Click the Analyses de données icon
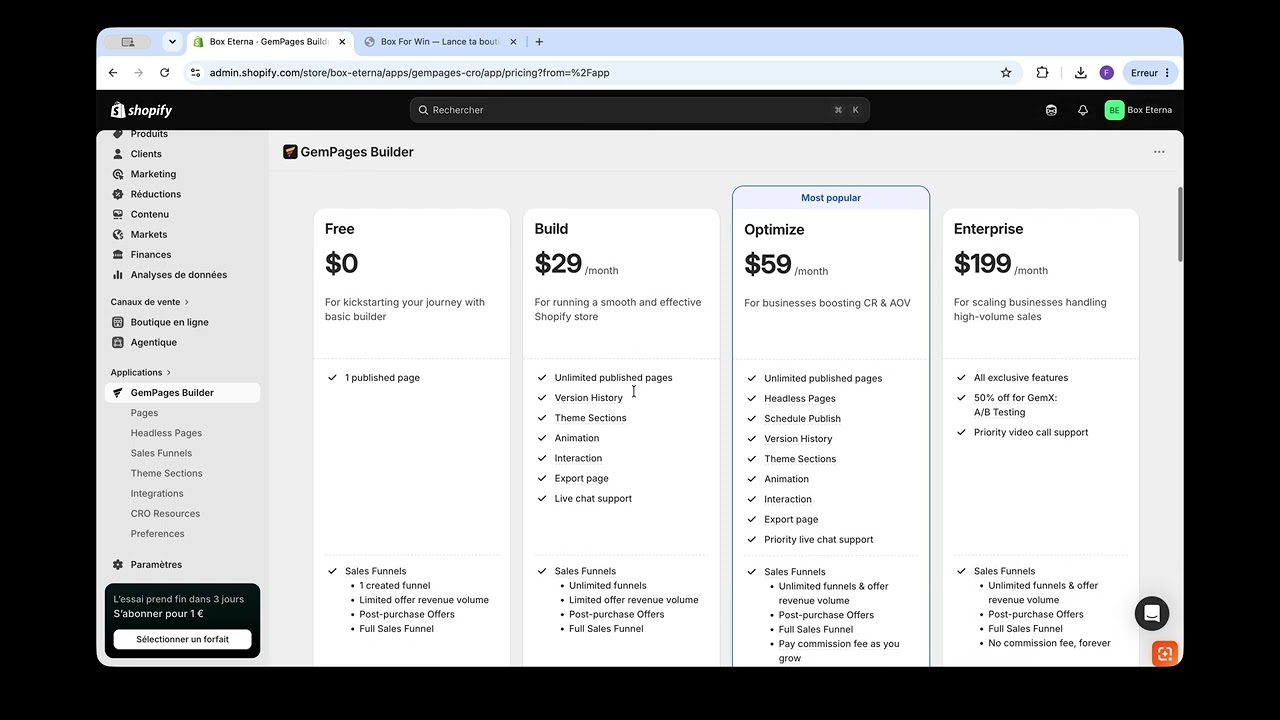This screenshot has height=720, width=1280. coord(118,274)
